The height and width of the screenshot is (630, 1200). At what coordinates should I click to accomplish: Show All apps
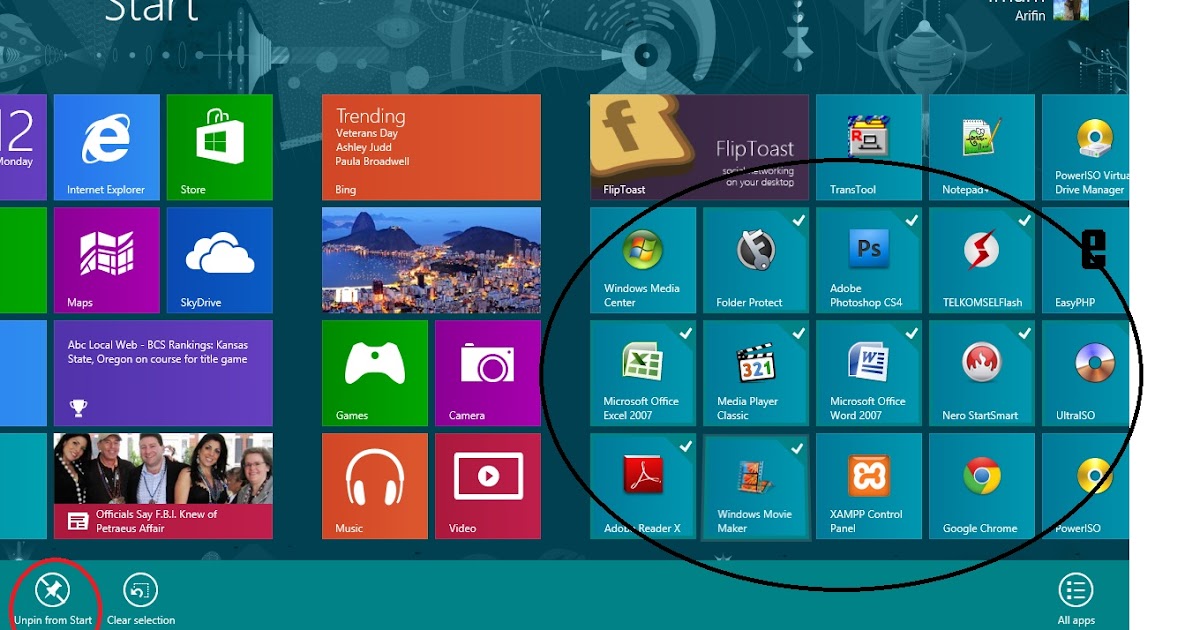[x=1076, y=599]
